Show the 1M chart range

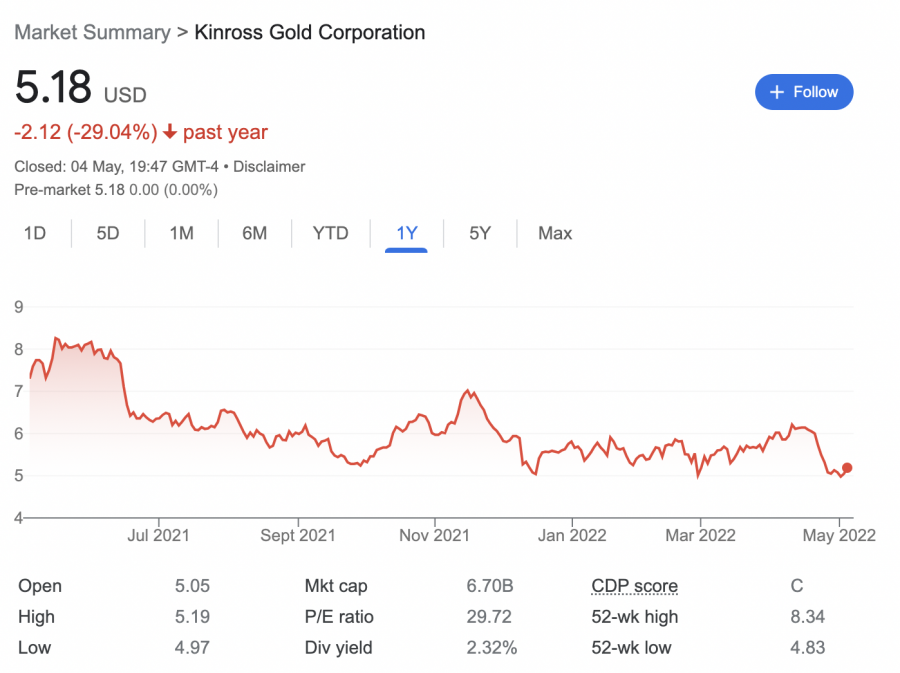(x=181, y=233)
